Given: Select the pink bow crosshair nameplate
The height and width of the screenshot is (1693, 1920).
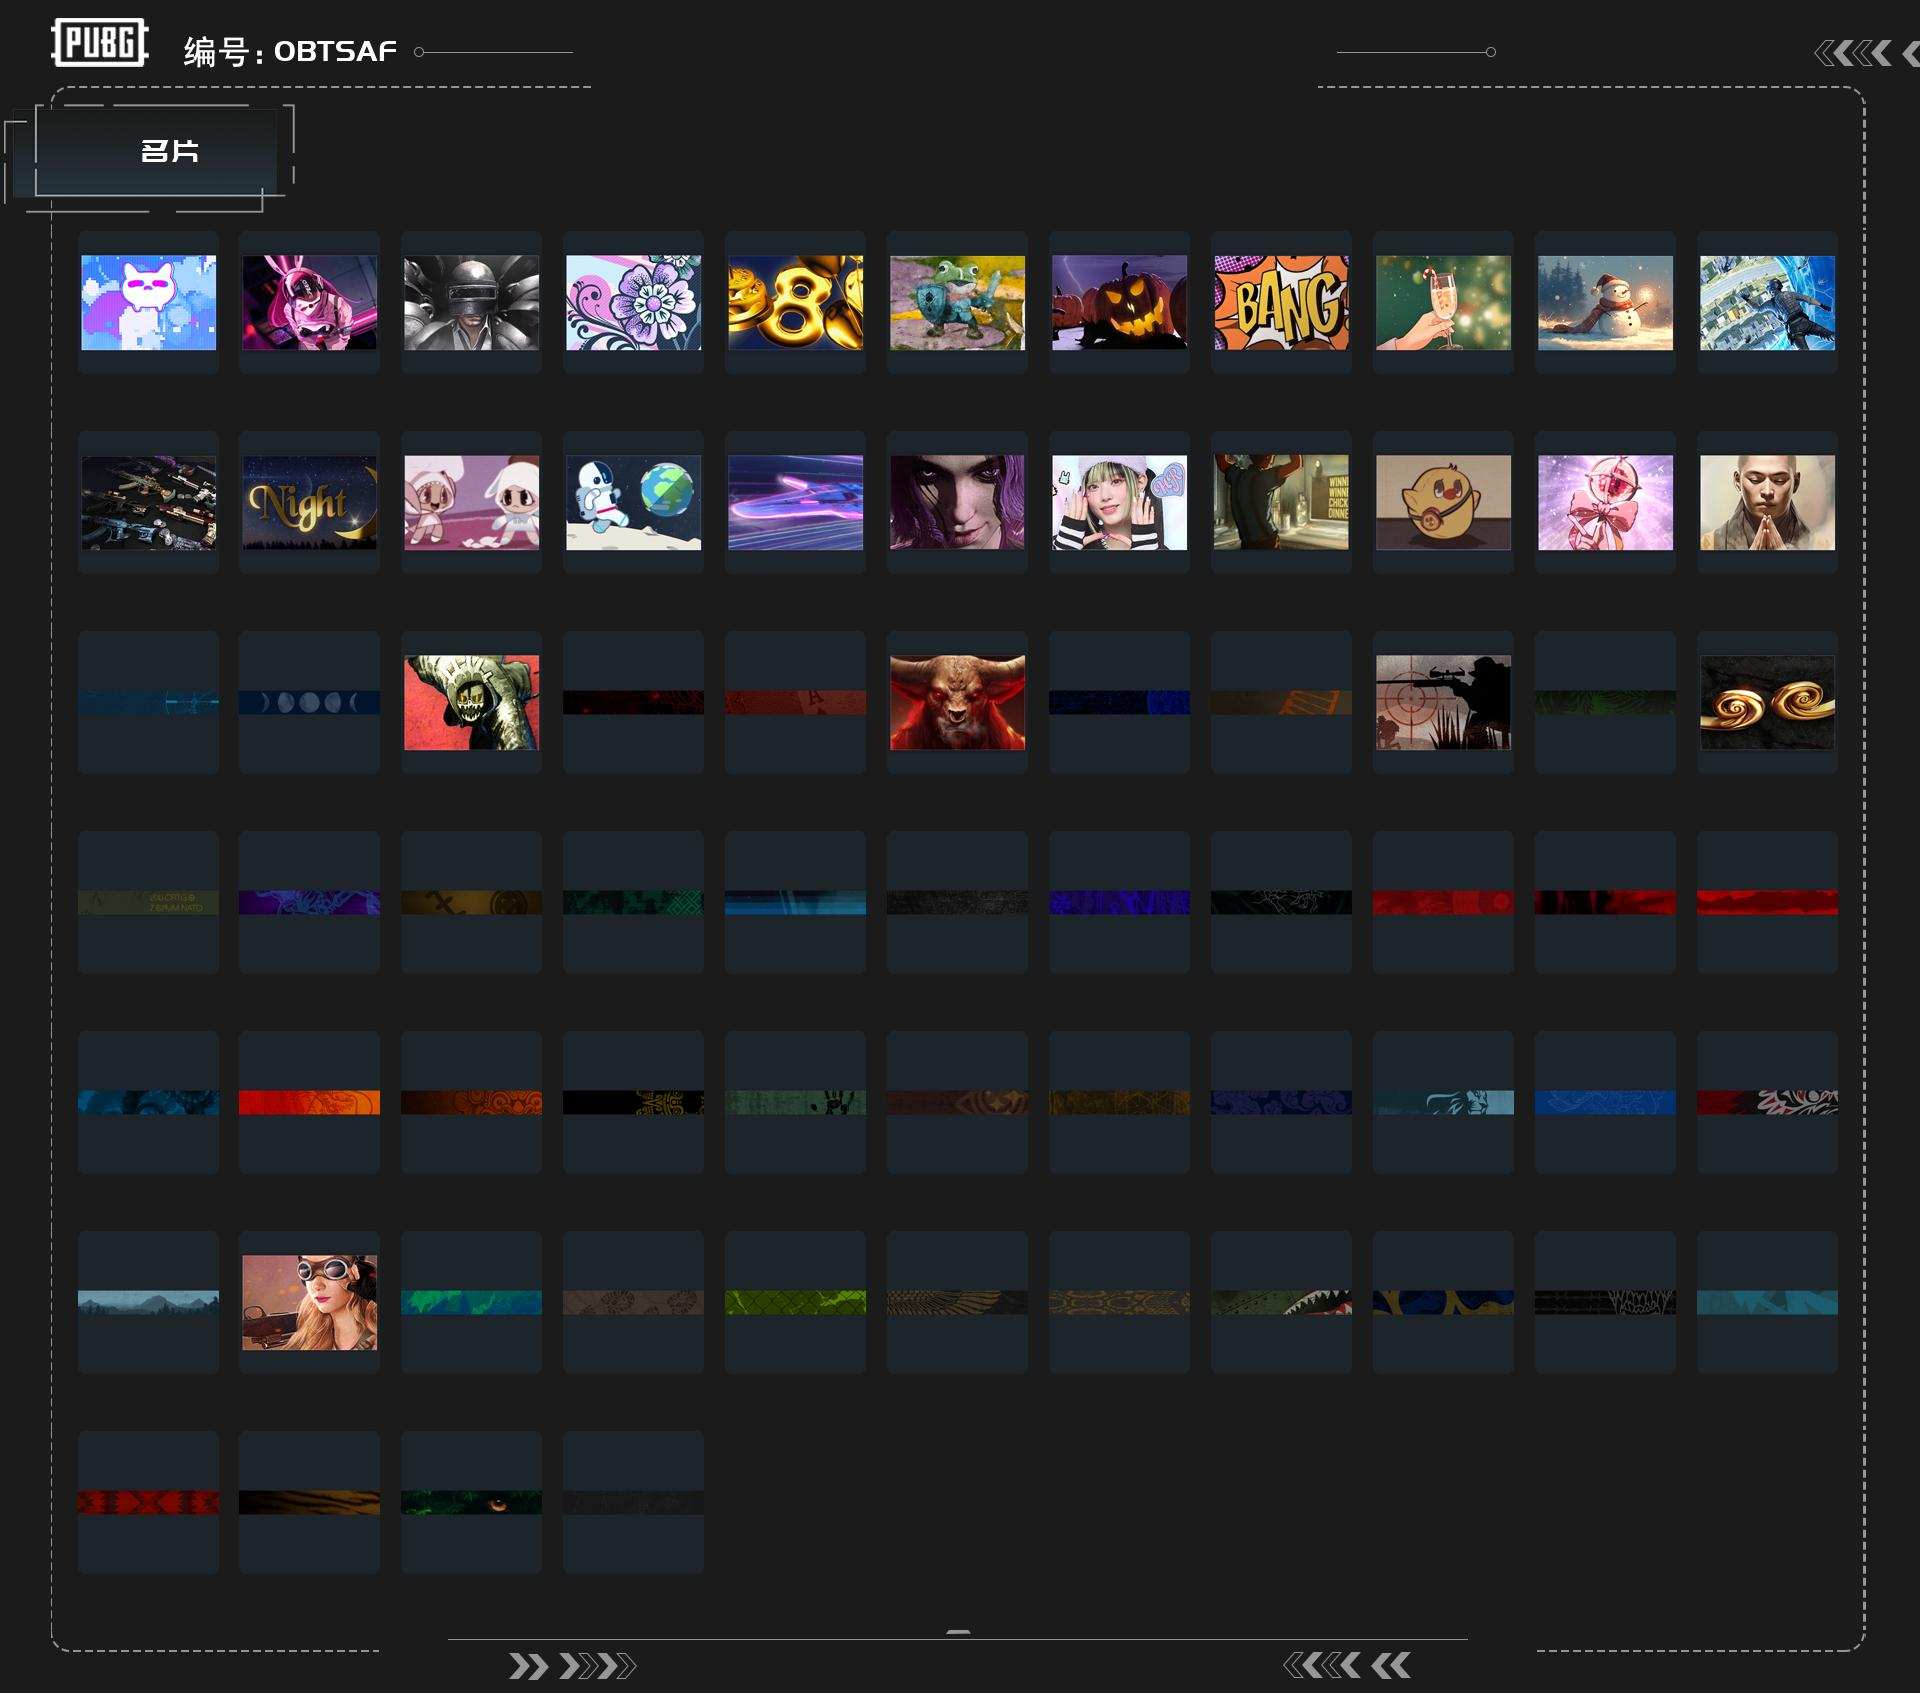Looking at the screenshot, I should pos(1606,503).
